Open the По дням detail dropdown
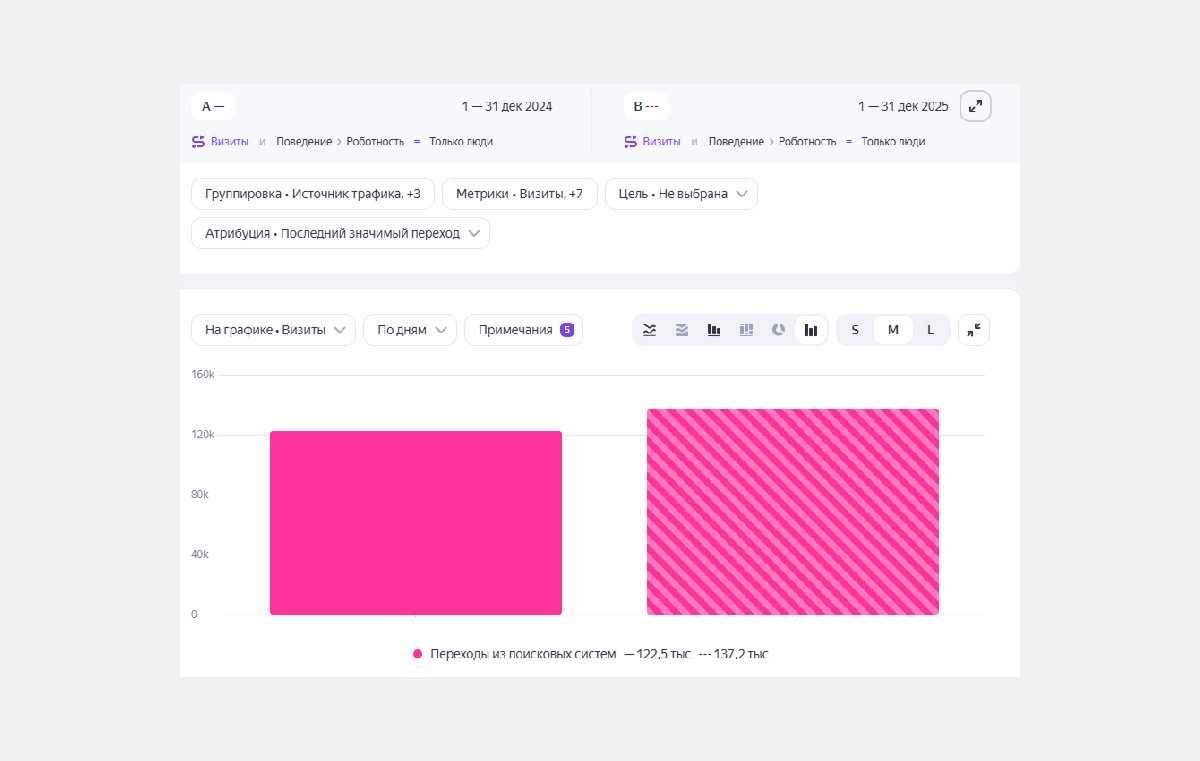1200x761 pixels. [x=410, y=330]
